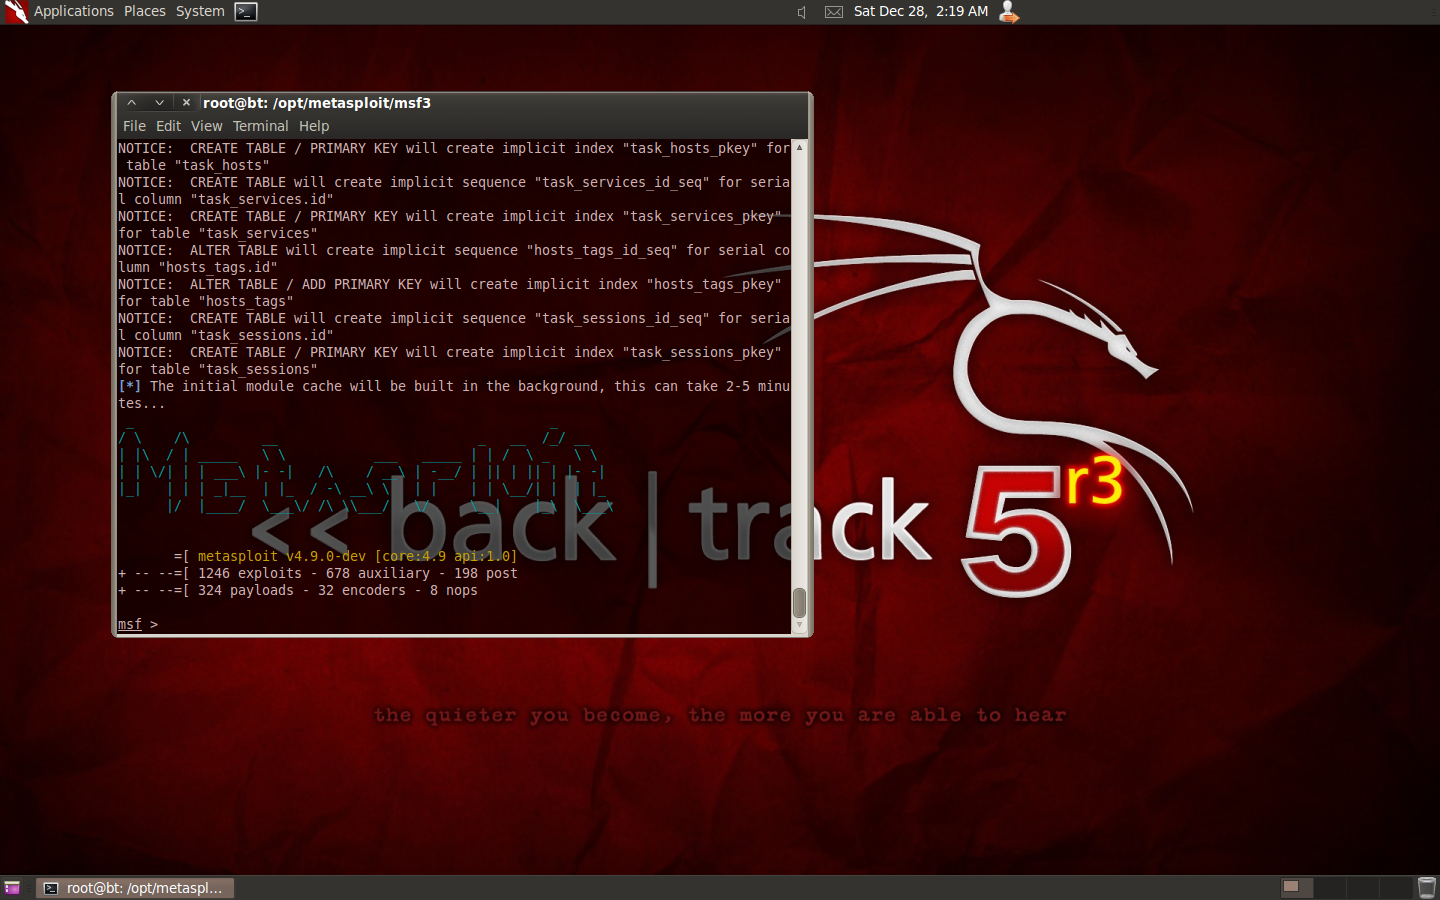Click the scrollbar up arrow in terminal
1440x900 pixels.
tap(799, 147)
